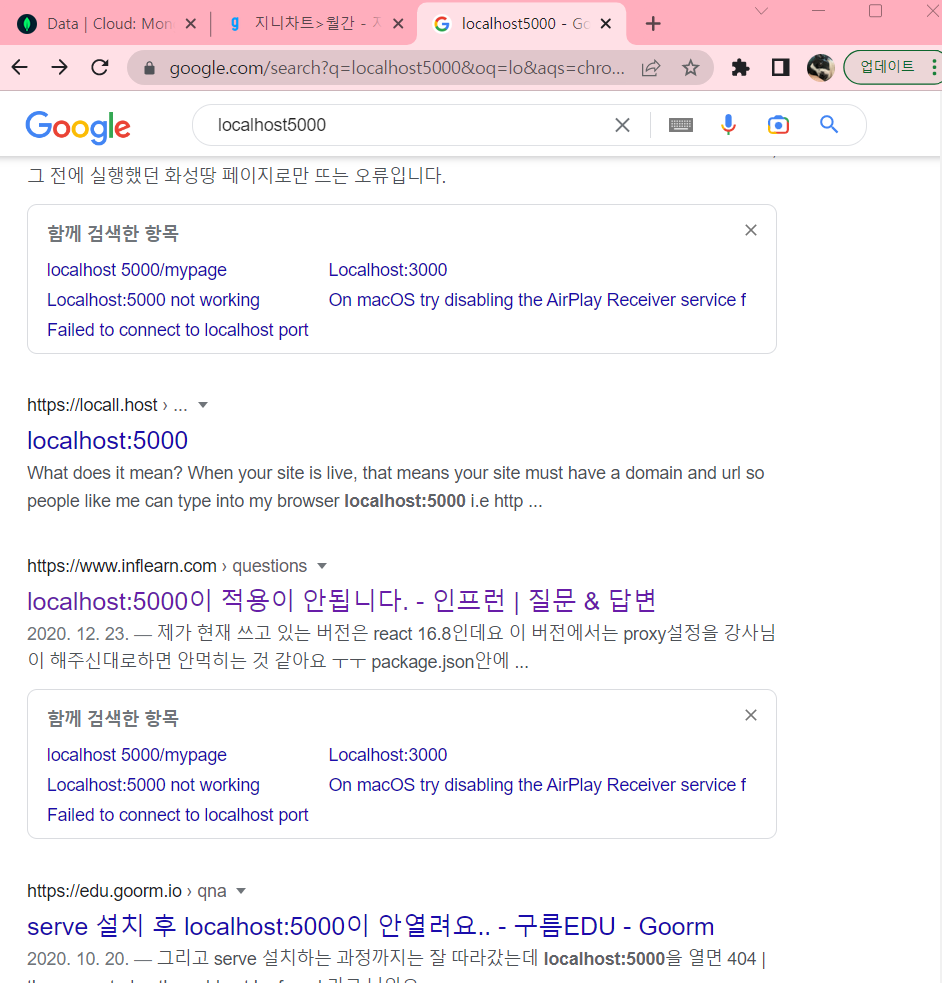Image resolution: width=942 pixels, height=983 pixels.
Task: Open second 'Localhost:3000' suggestion
Action: tap(388, 755)
